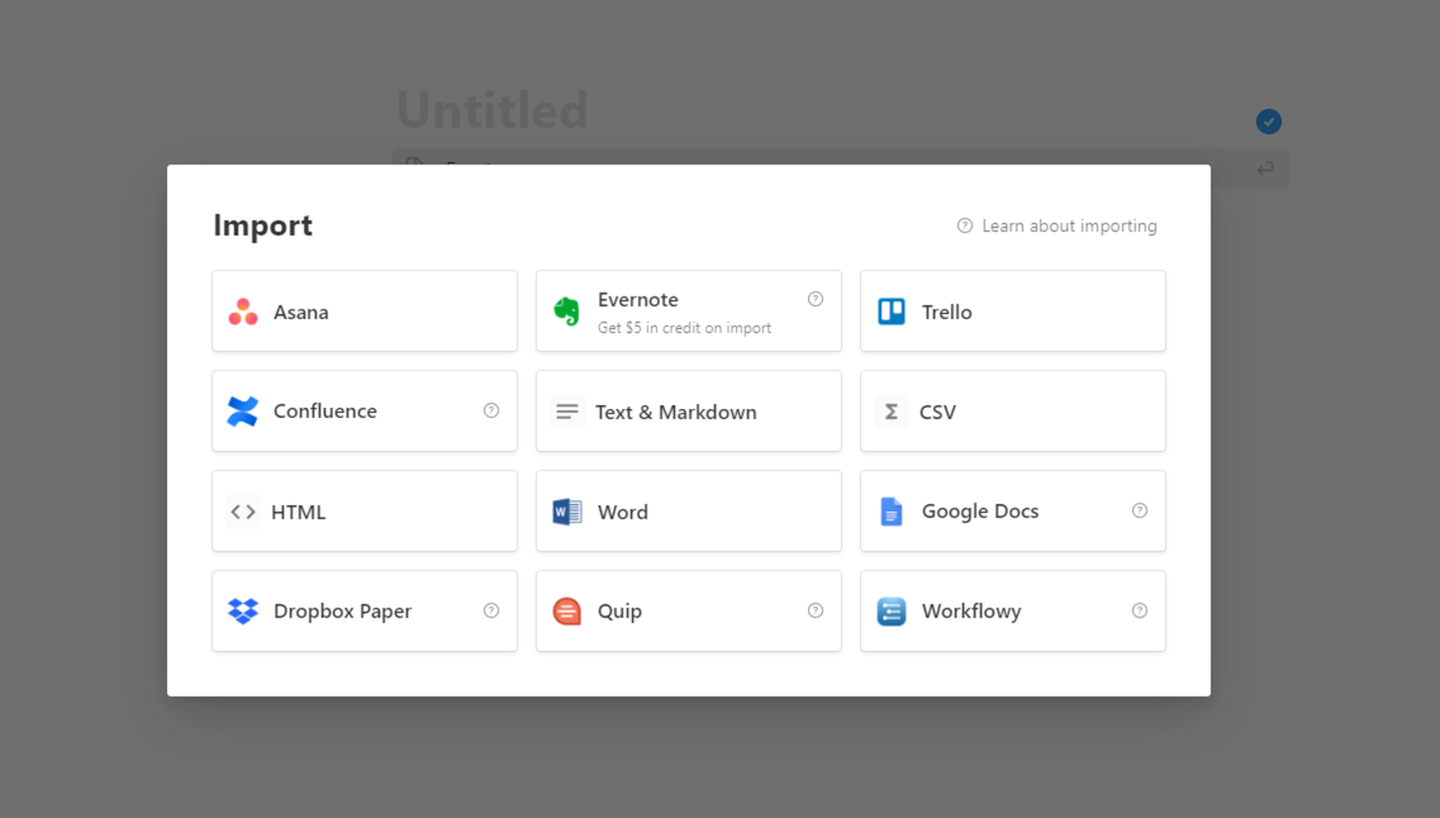Choose Text & Markdown import option
Viewport: 1440px width, 818px height.
coord(688,411)
